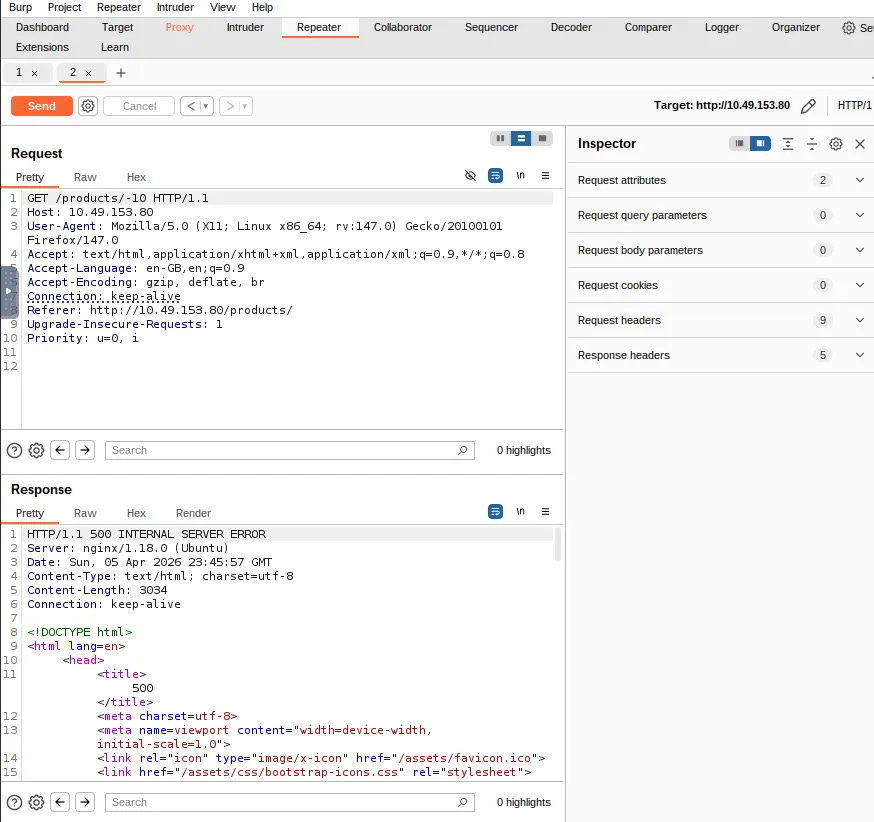Open history back dropdown arrow
874x822 pixels.
[206, 106]
